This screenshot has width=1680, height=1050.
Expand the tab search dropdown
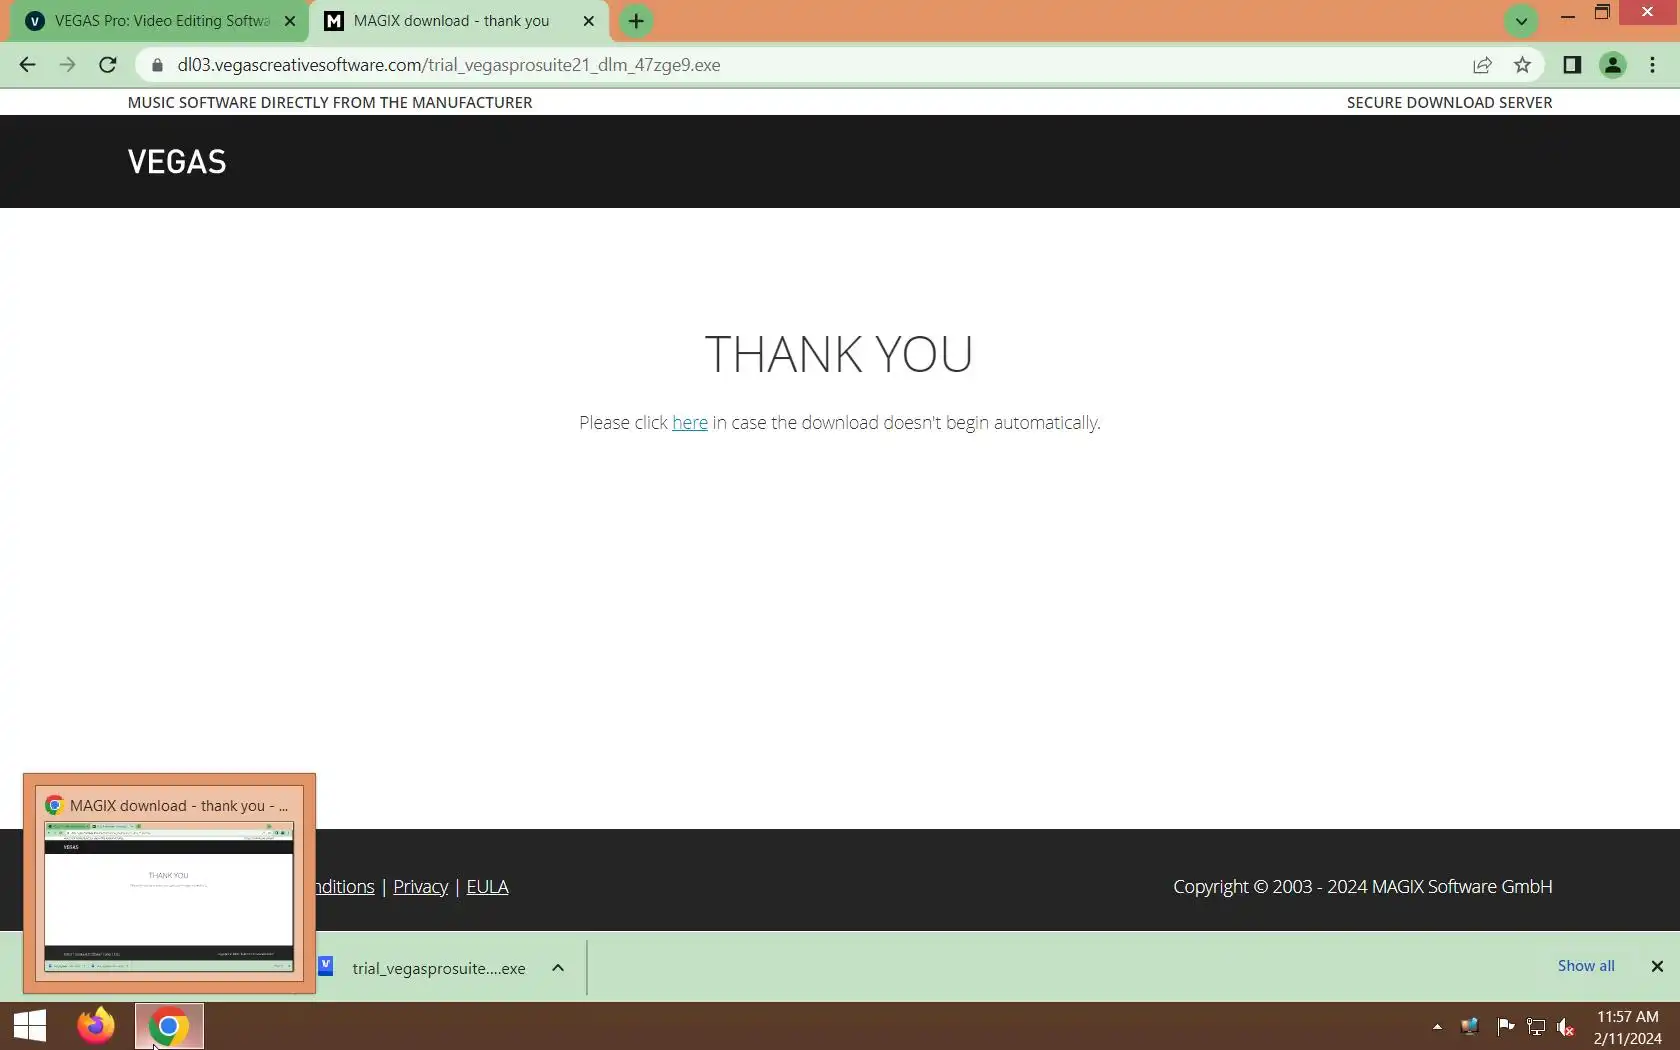point(1521,21)
